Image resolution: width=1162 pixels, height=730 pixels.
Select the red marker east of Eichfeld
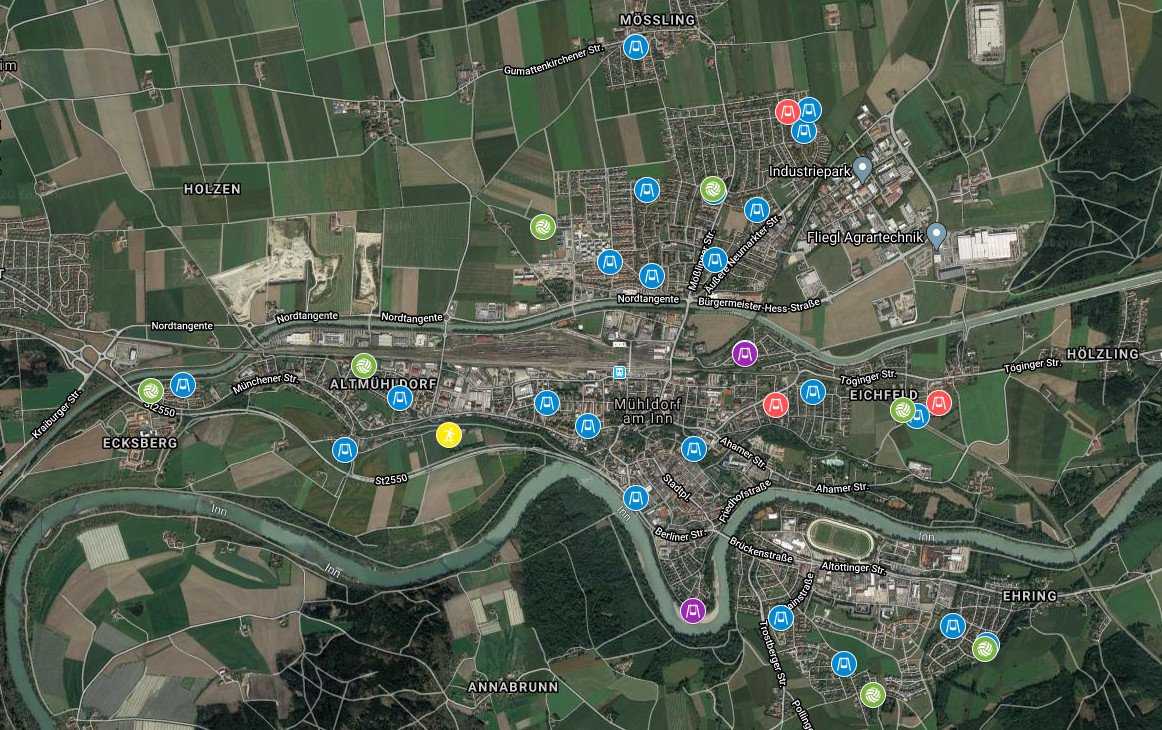tap(939, 403)
